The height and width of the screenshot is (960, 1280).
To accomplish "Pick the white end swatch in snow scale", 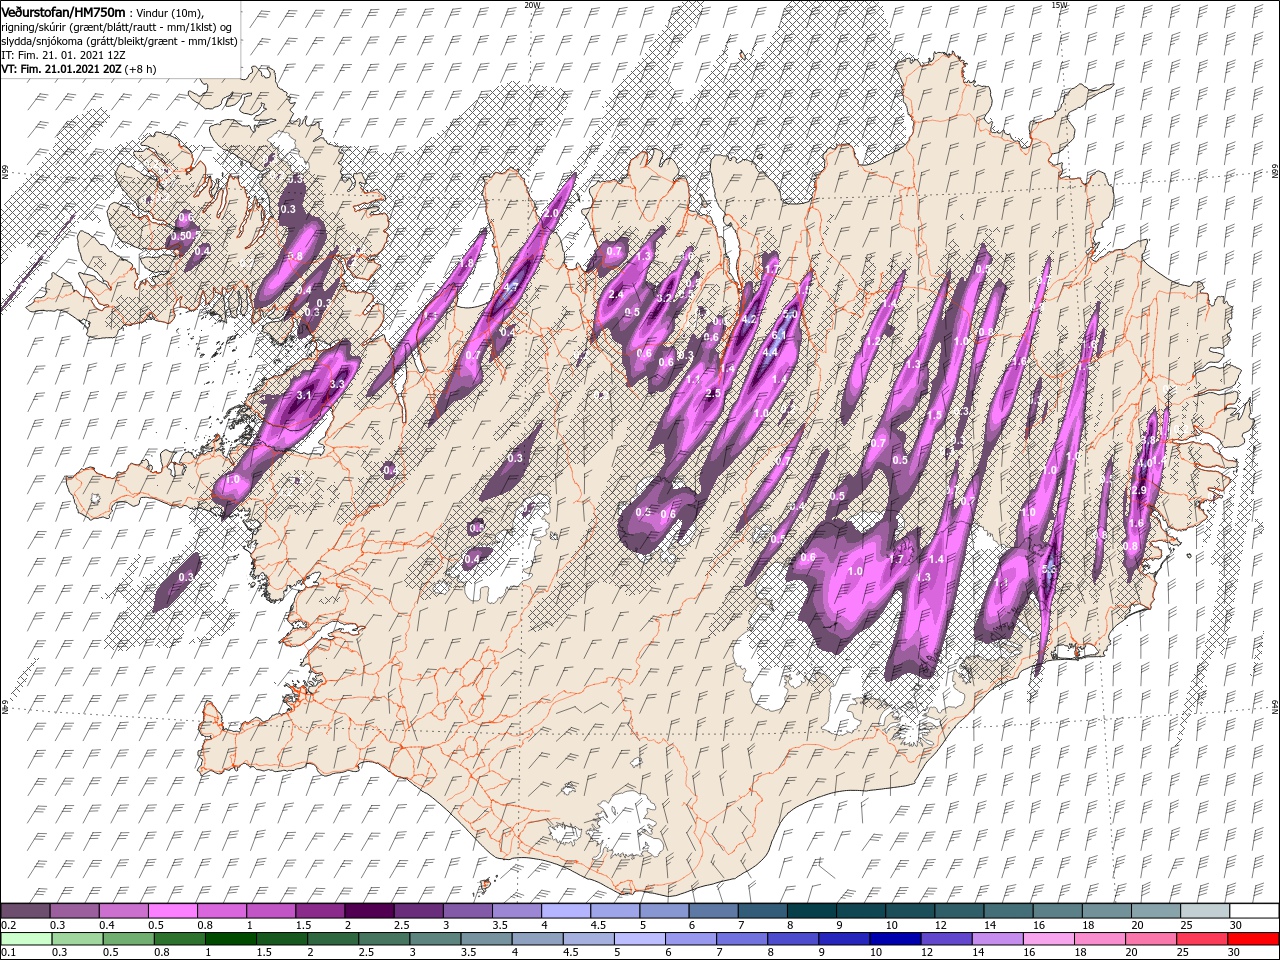I will (x=1253, y=911).
